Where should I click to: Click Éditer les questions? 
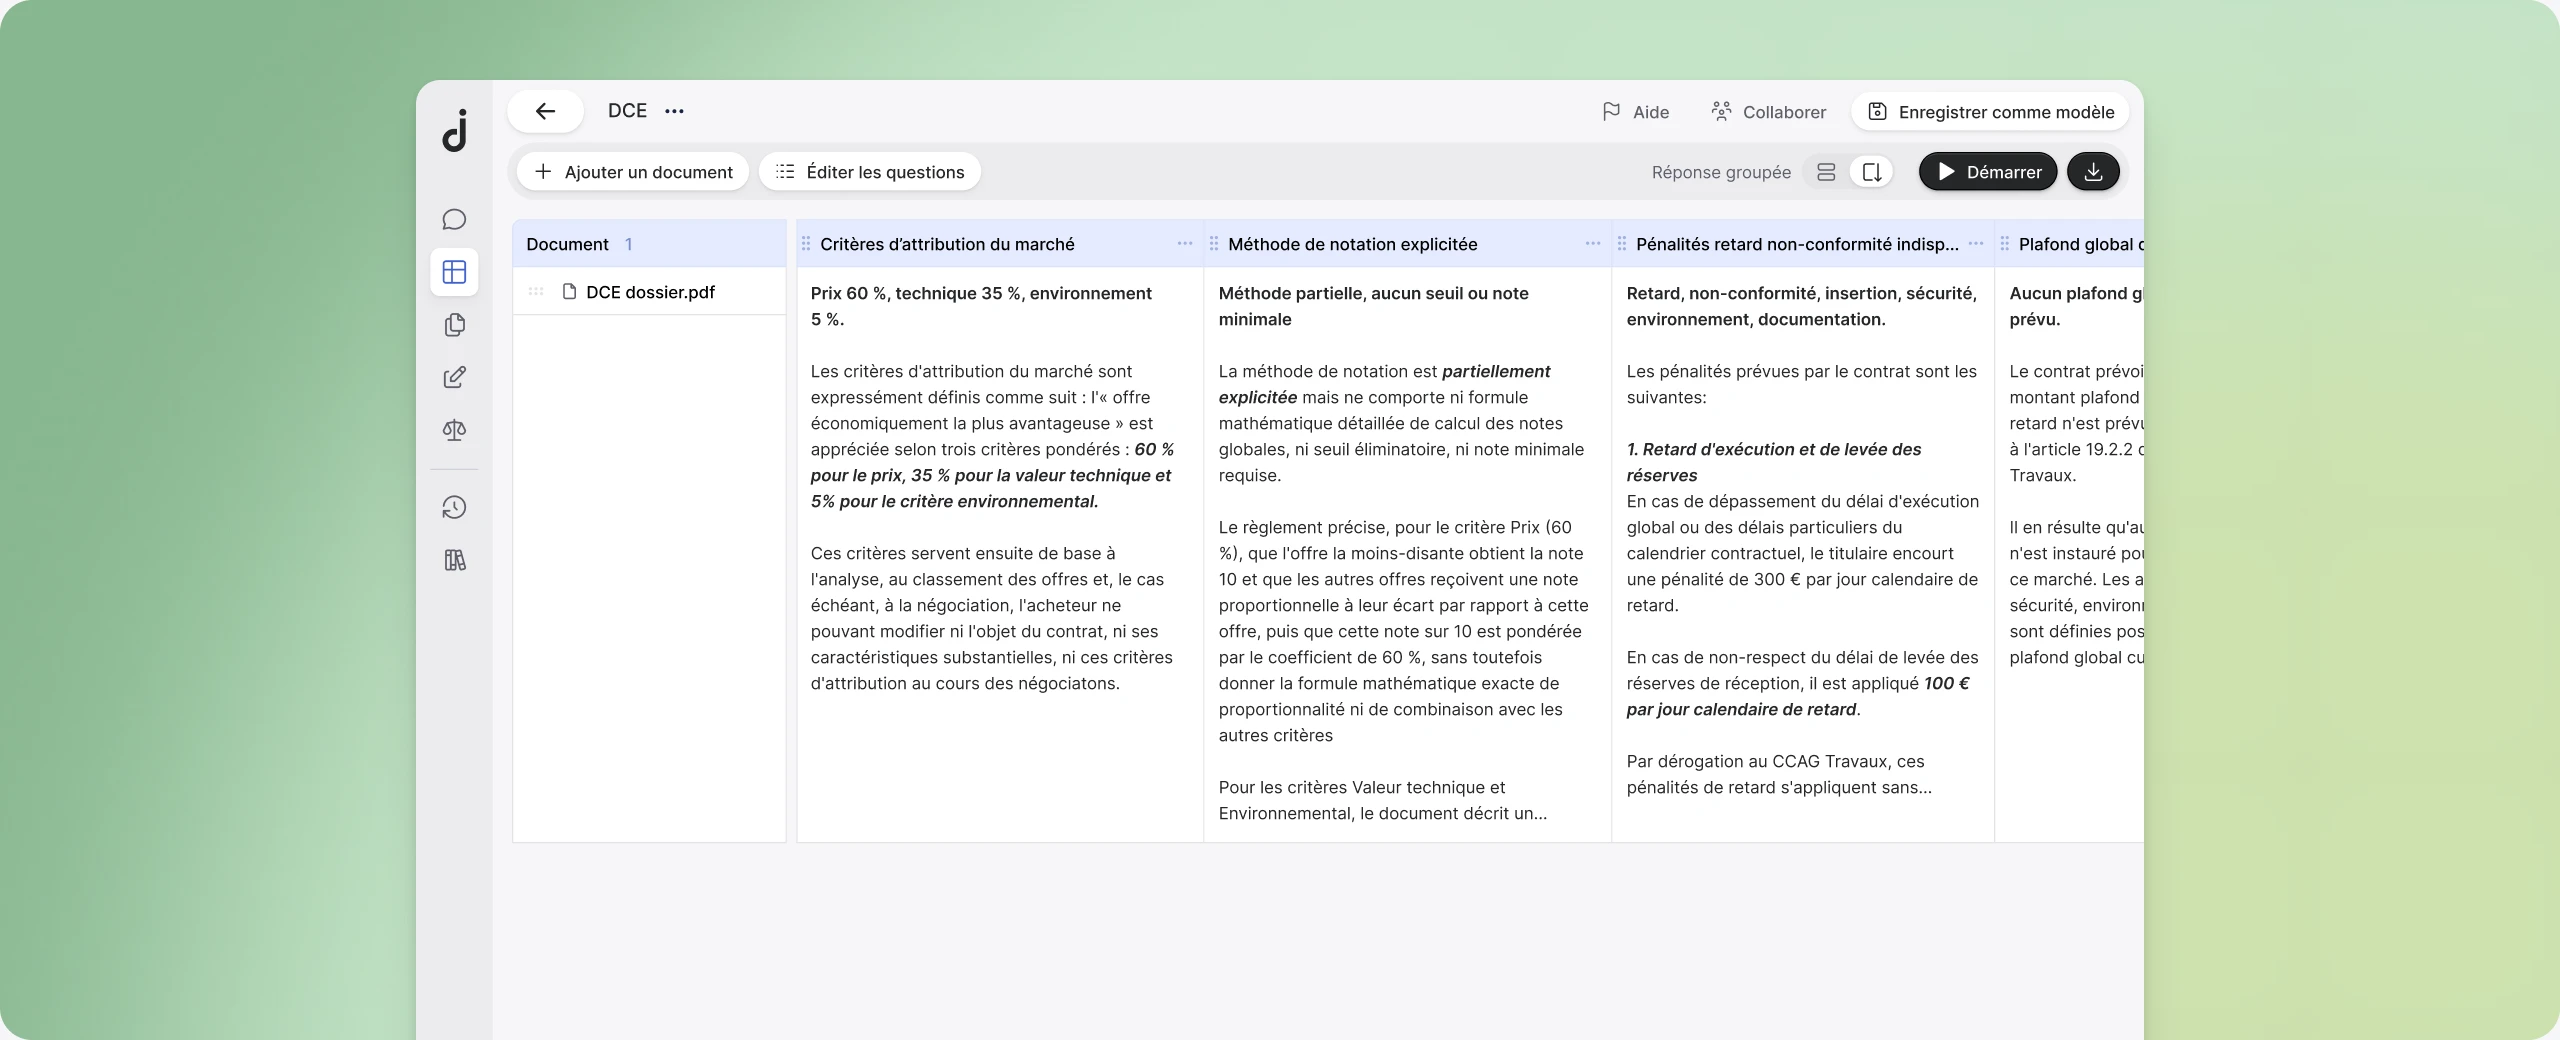[x=870, y=172]
